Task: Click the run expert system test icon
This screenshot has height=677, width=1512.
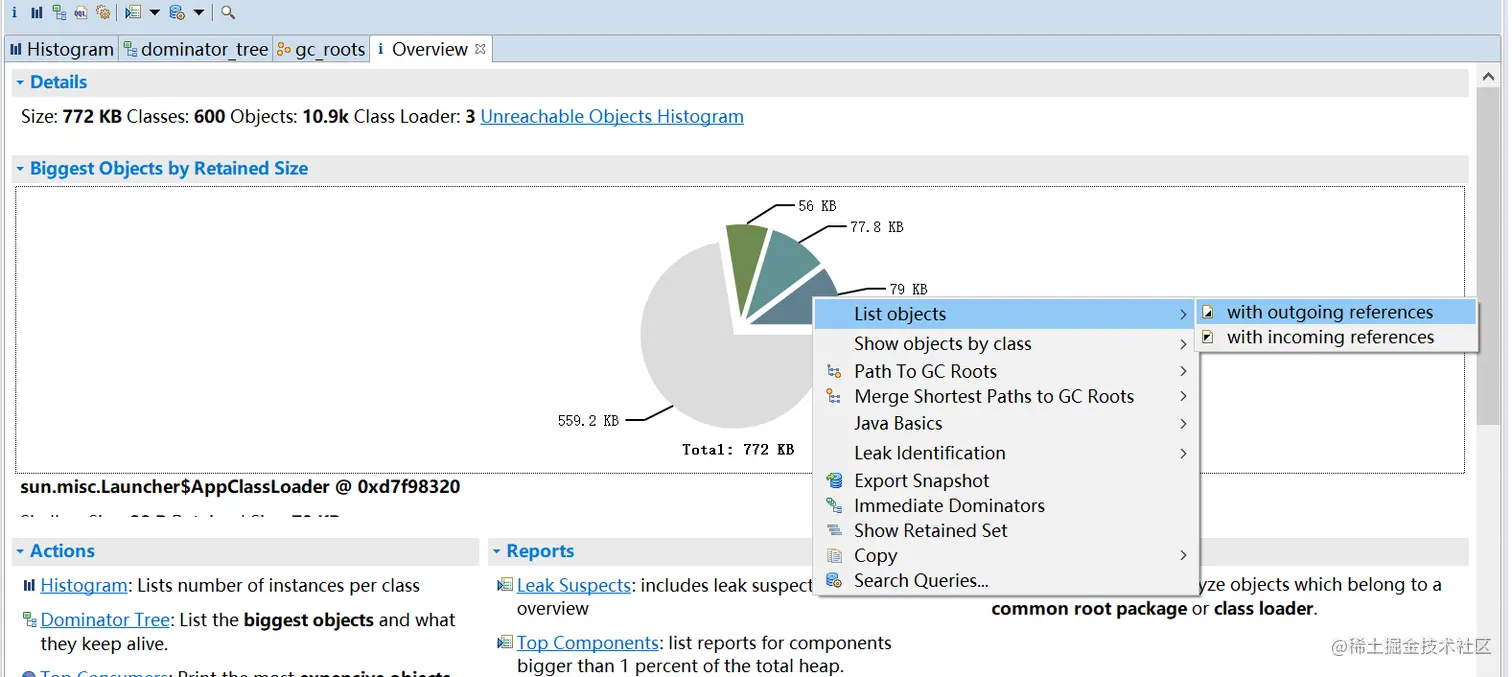Action: pyautogui.click(x=133, y=13)
